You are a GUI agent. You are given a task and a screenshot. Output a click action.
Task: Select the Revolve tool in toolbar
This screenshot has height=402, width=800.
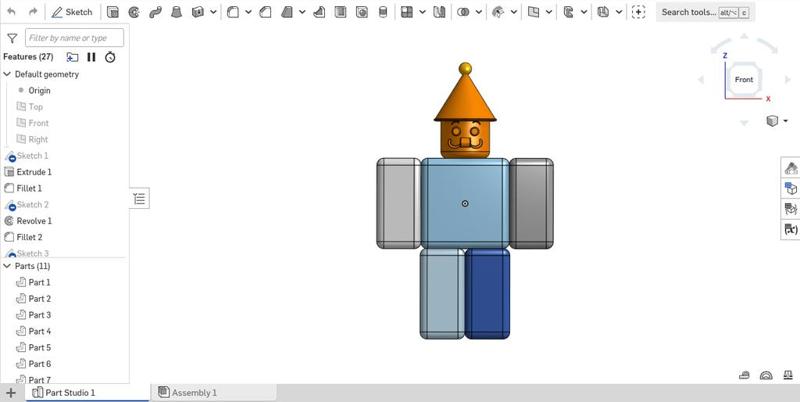pos(134,12)
